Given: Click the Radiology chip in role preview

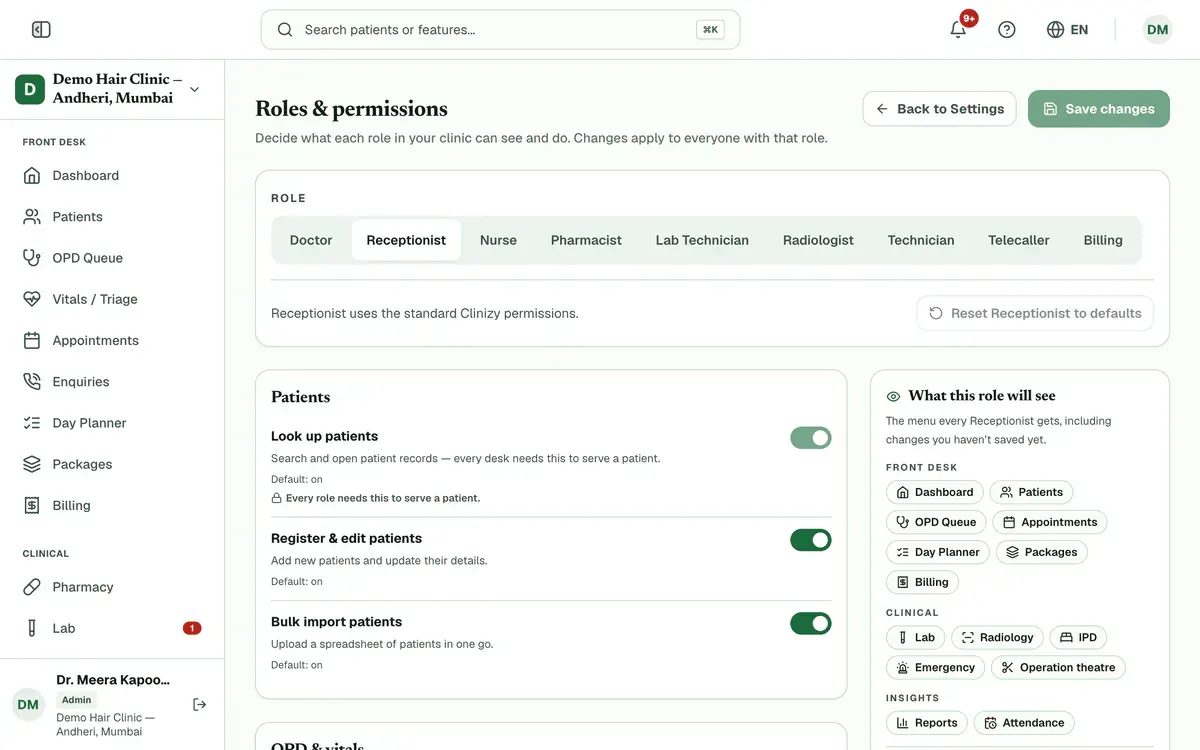Looking at the screenshot, I should 997,638.
